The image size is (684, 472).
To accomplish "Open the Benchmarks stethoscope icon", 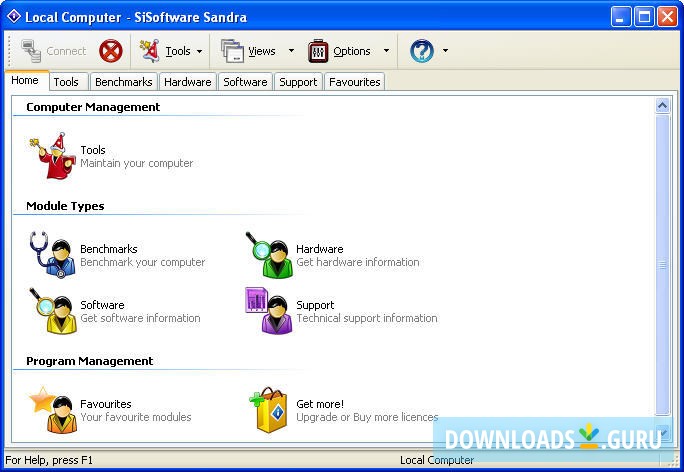I will tap(53, 255).
